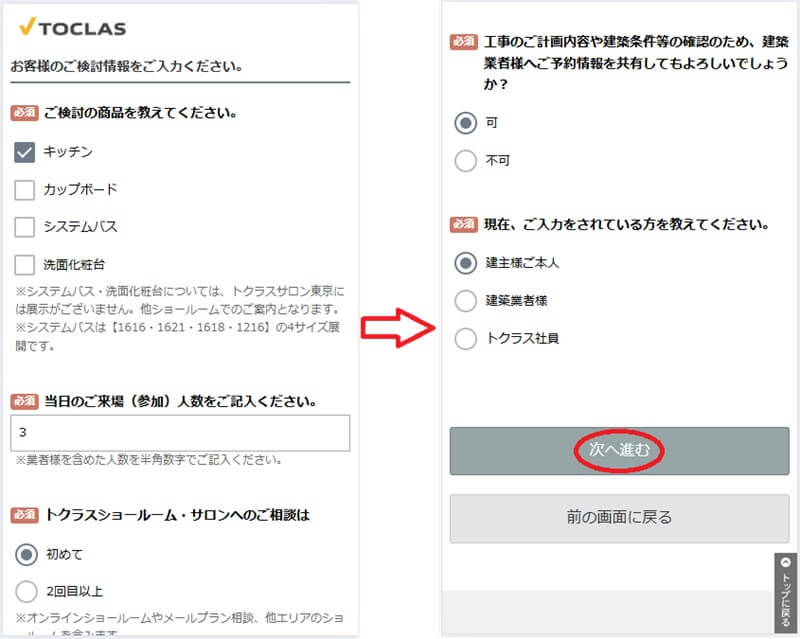Click the 必須 badge beside ご検討の商品
This screenshot has height=639, width=800.
pyautogui.click(x=24, y=113)
